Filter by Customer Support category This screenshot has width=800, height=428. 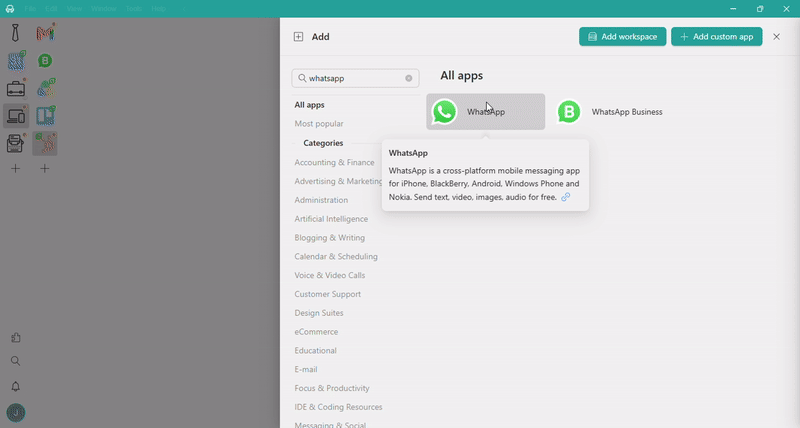328,294
